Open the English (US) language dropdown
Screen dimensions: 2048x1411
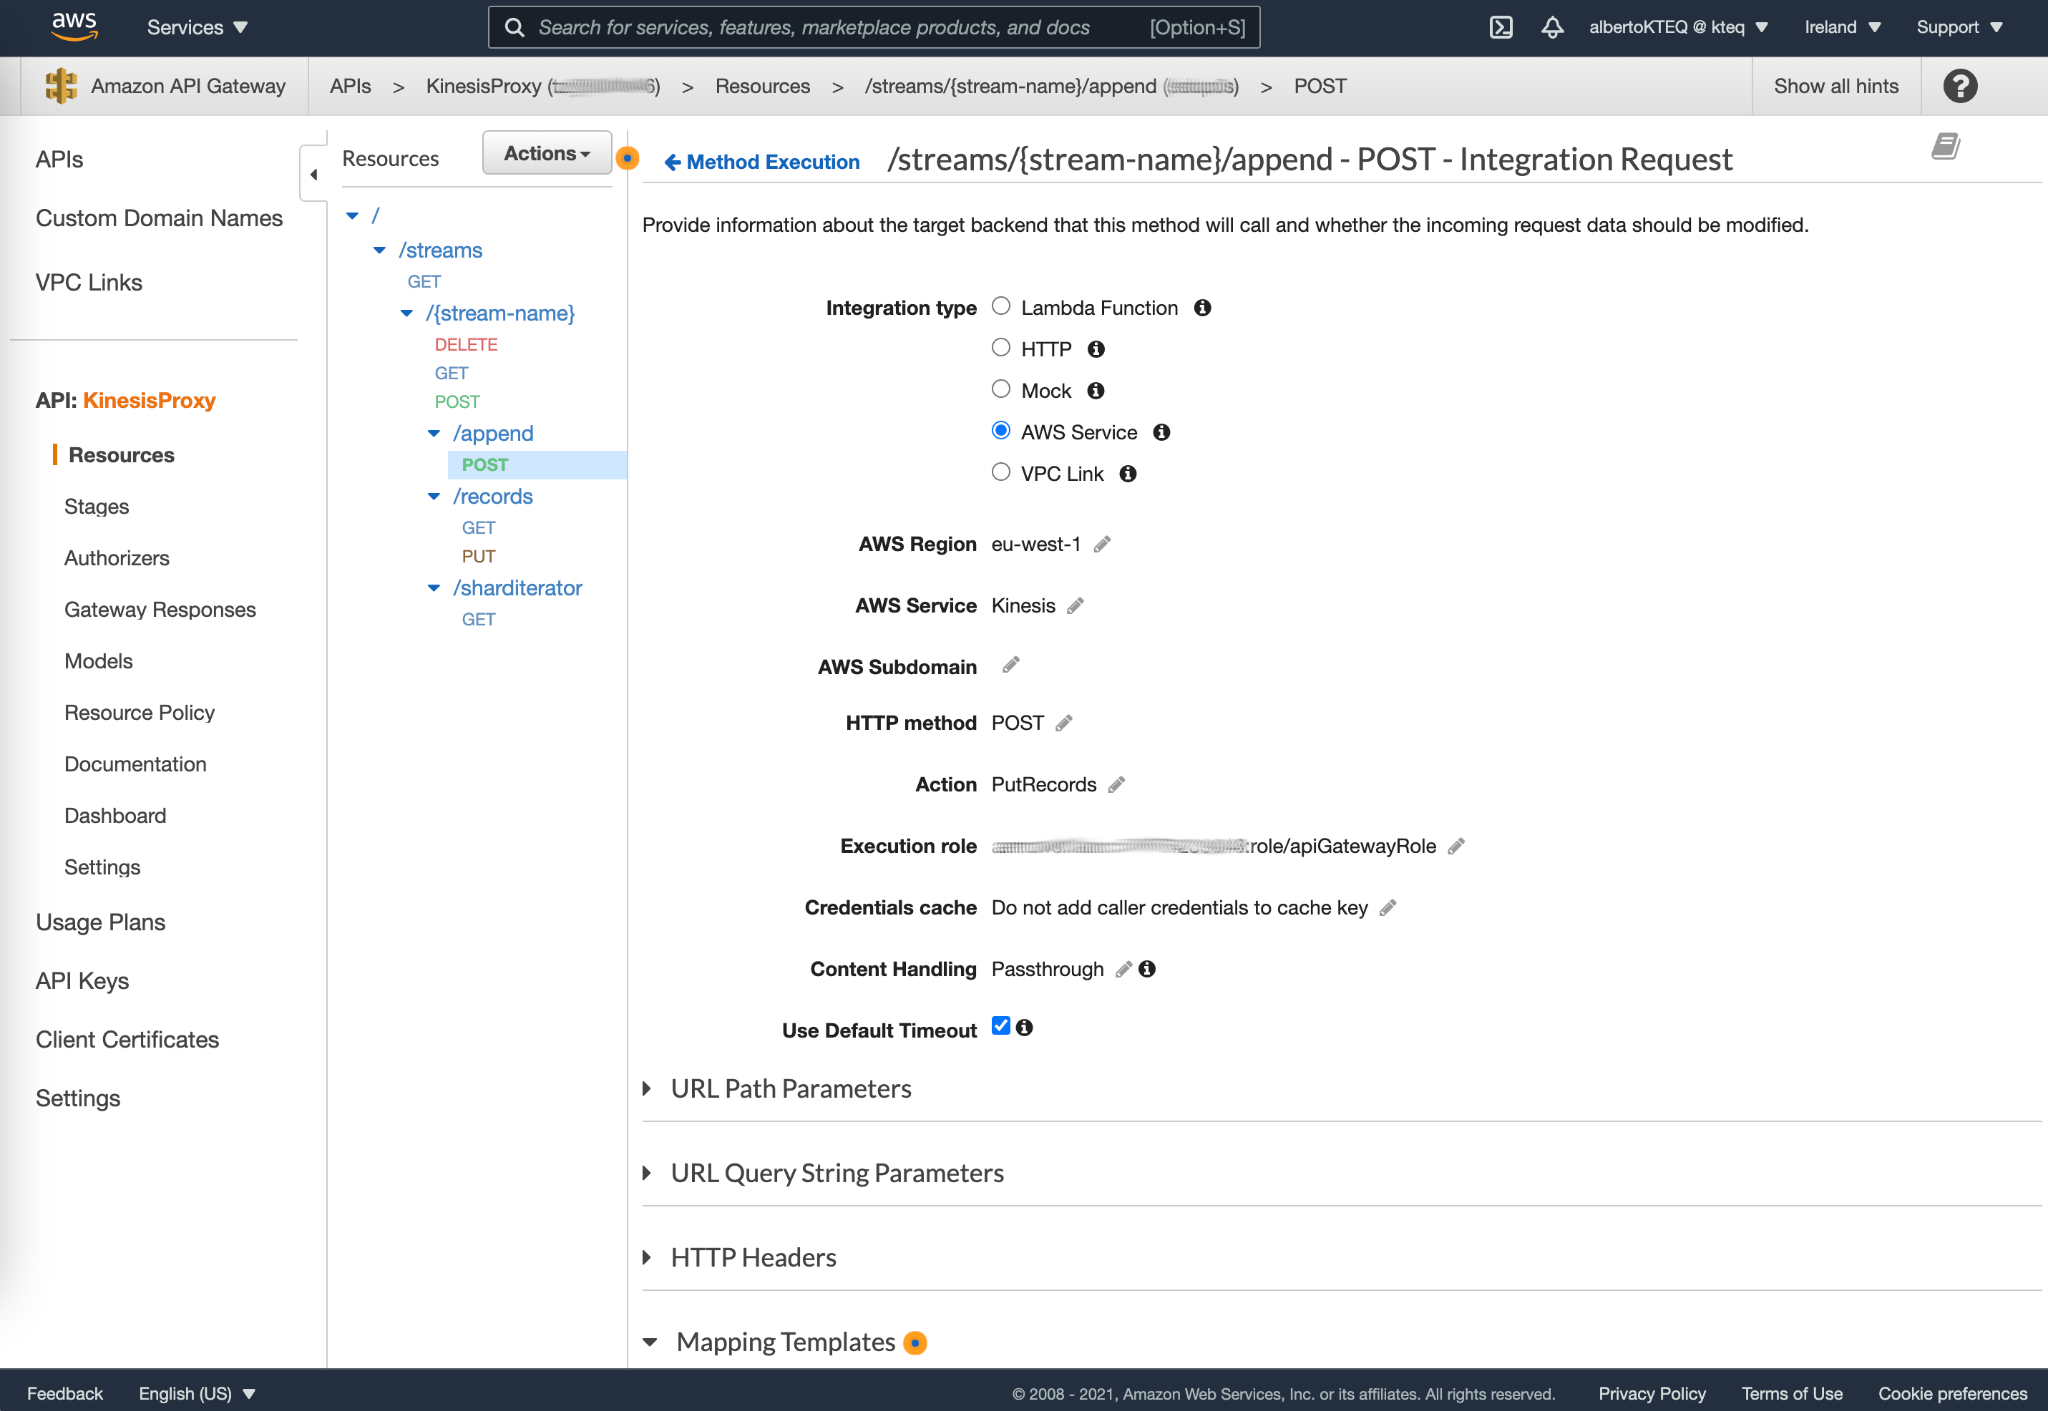point(197,1394)
